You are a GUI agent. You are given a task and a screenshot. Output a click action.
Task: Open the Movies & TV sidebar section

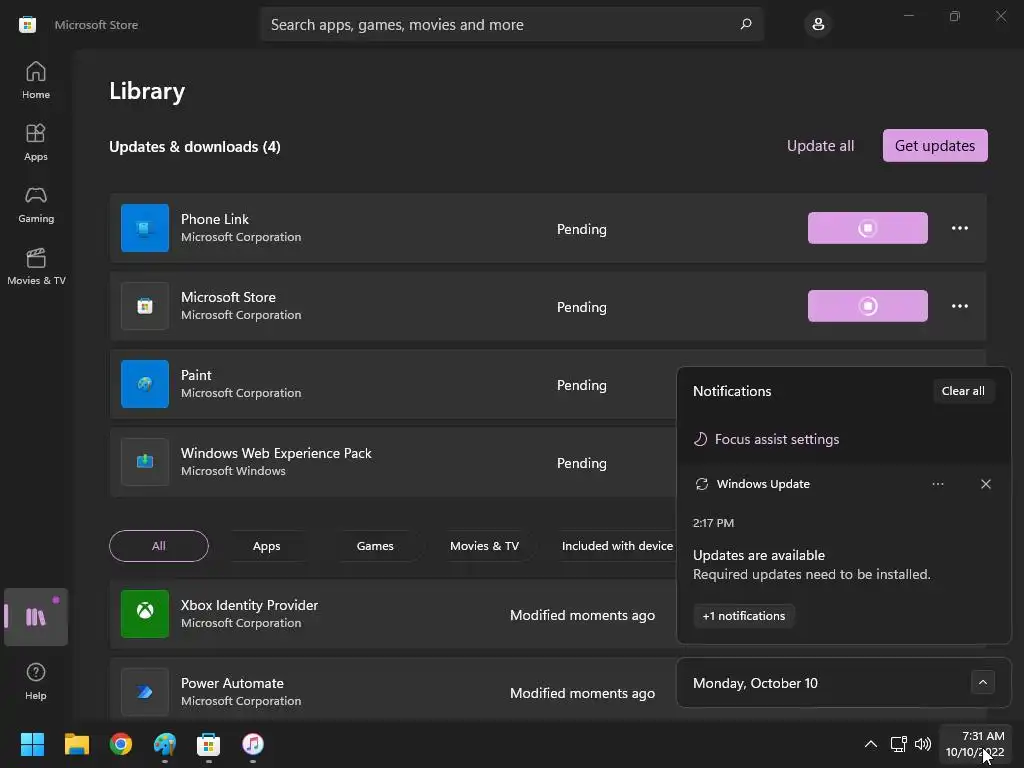(36, 266)
